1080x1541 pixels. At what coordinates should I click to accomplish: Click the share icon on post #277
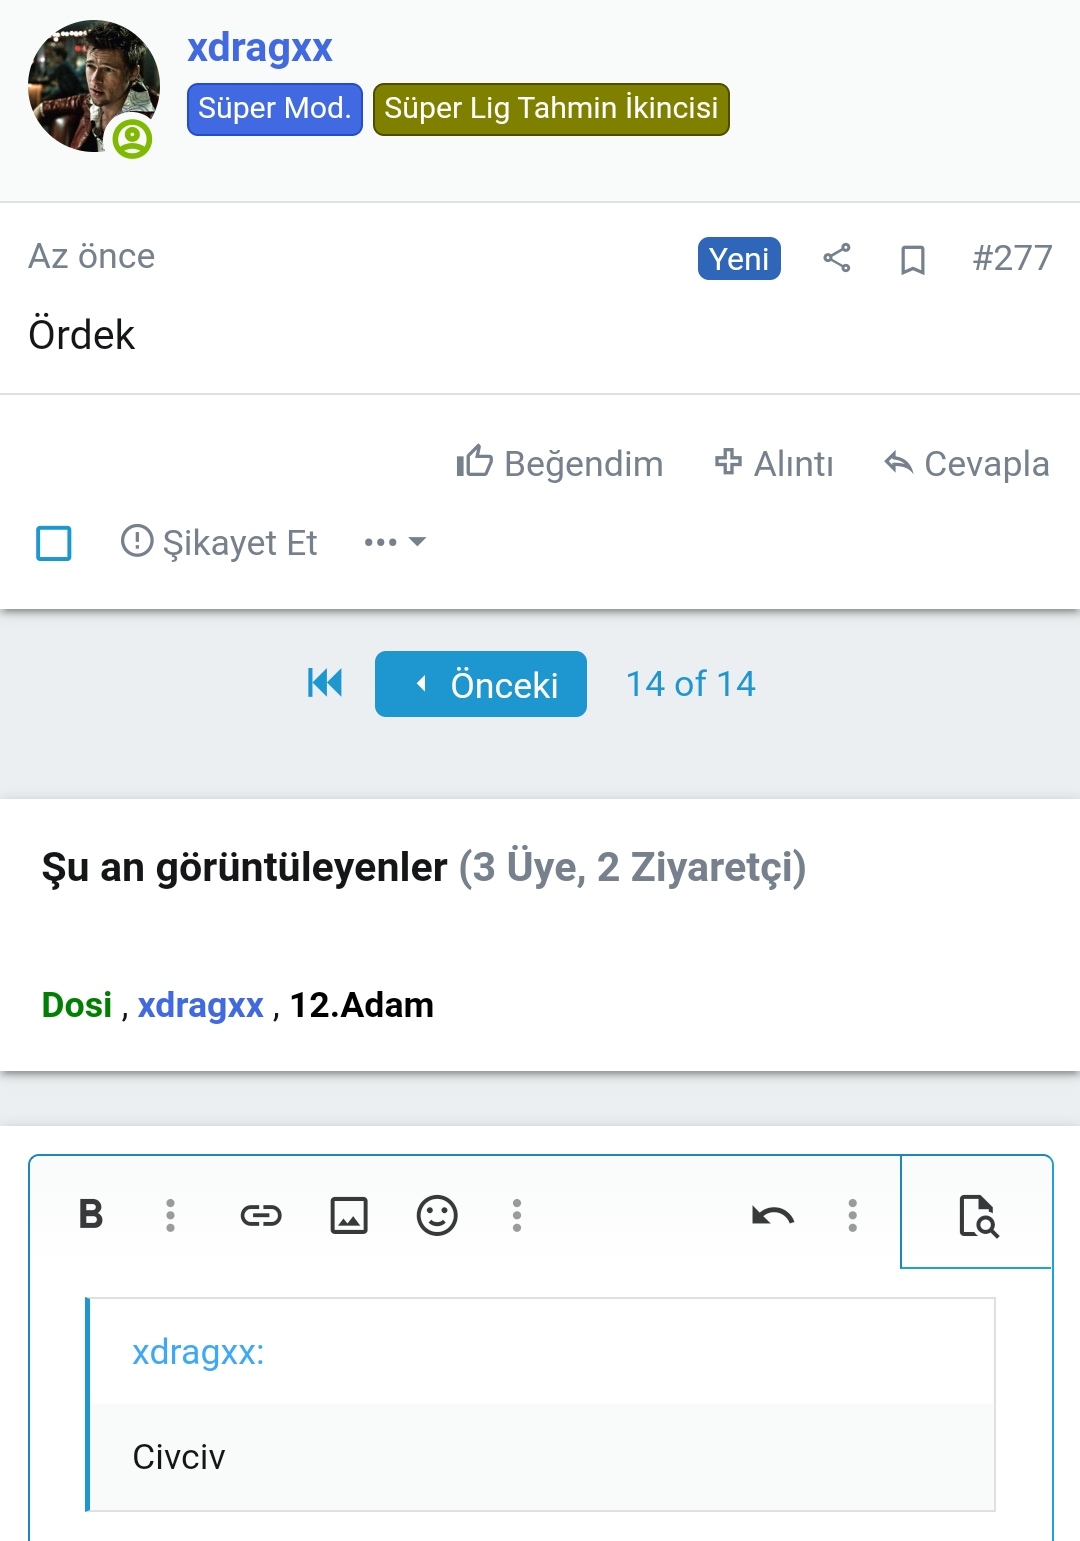coord(837,258)
